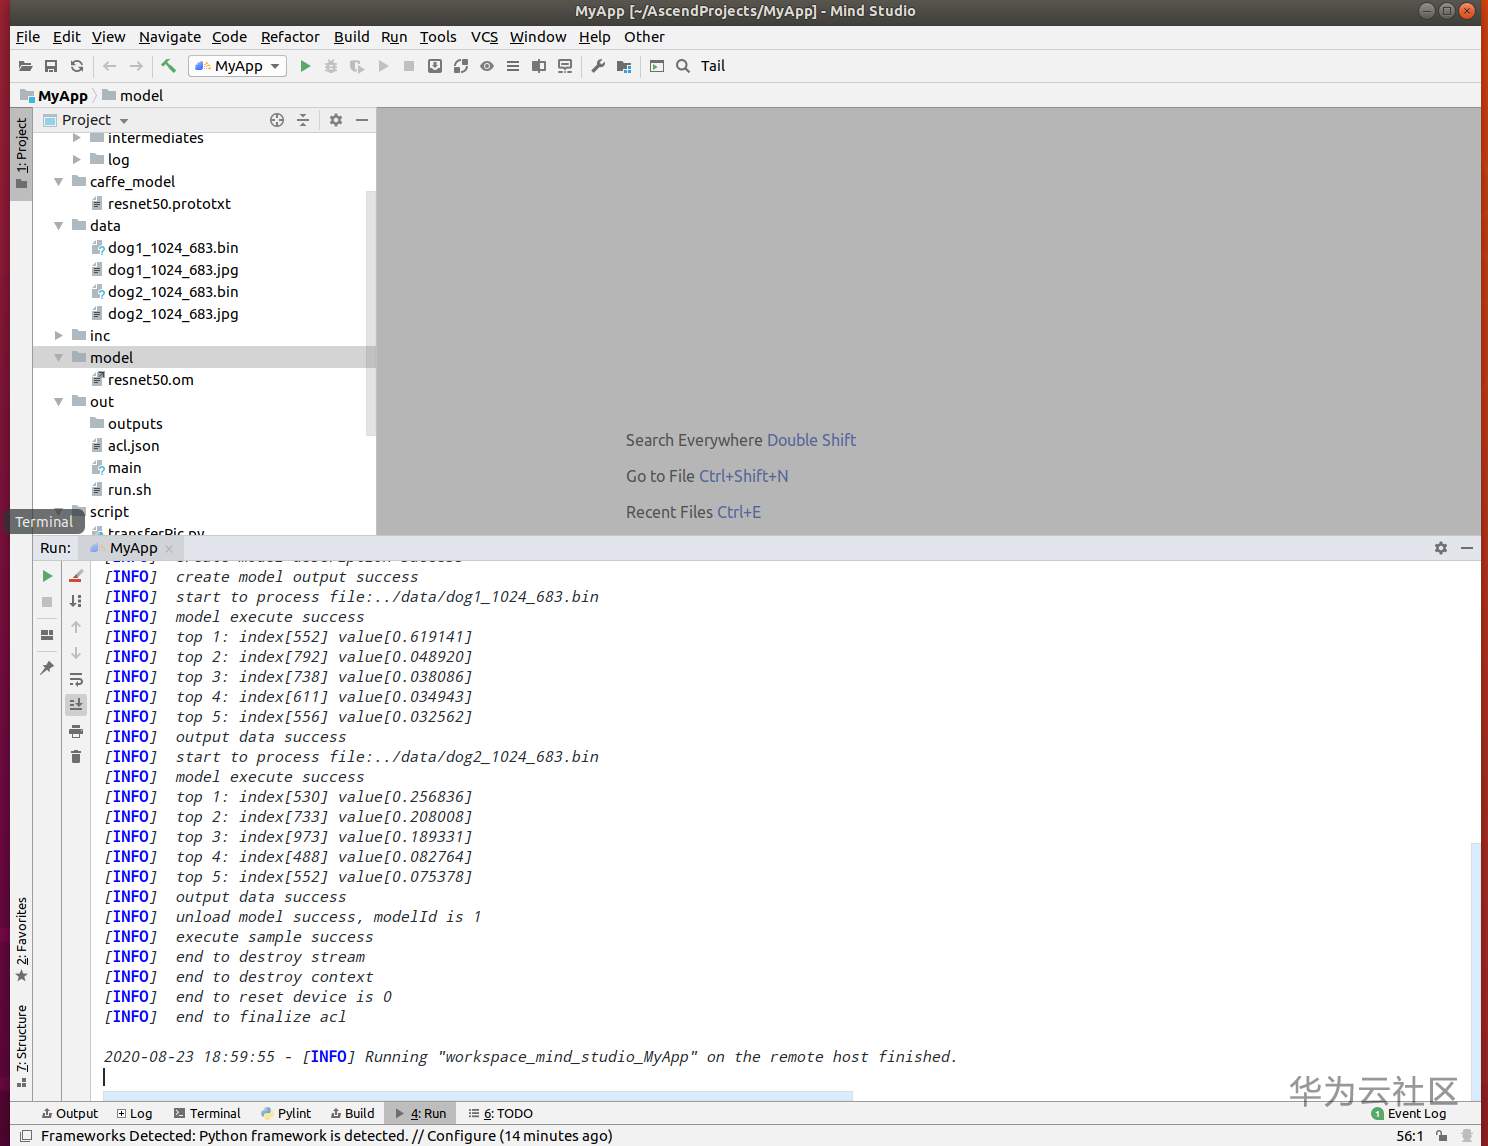Collapse the out folder
This screenshot has height=1146, width=1488.
coord(59,402)
